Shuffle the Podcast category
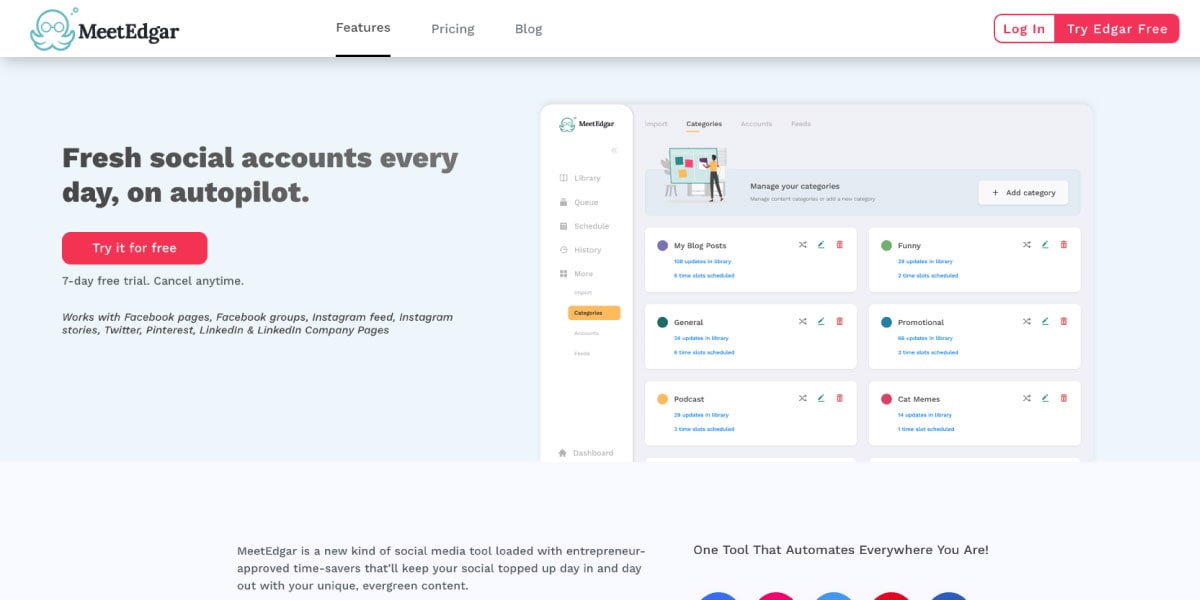The width and height of the screenshot is (1200, 600). pyautogui.click(x=802, y=398)
